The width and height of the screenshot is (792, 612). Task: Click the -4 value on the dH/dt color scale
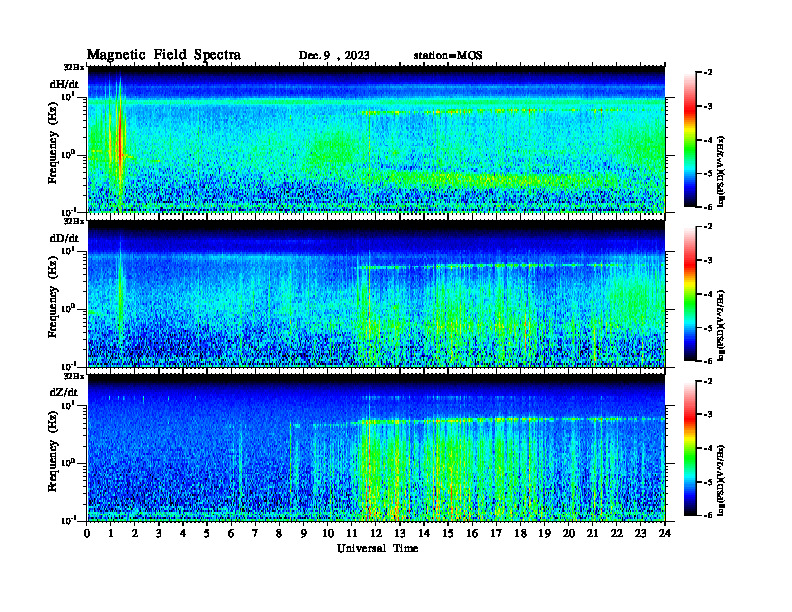708,140
